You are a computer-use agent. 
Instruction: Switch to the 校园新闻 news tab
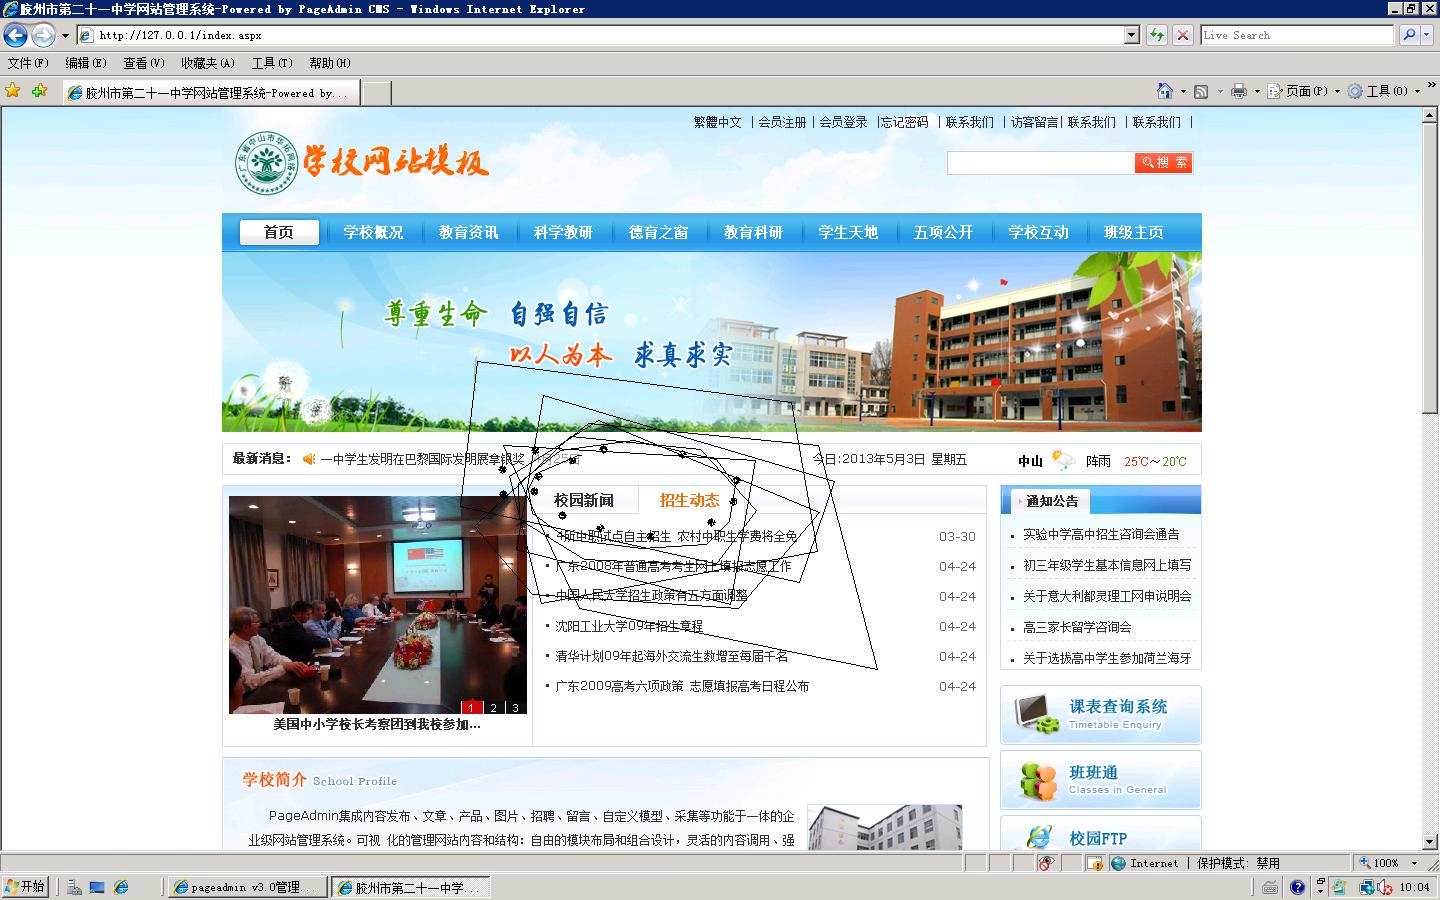point(583,500)
